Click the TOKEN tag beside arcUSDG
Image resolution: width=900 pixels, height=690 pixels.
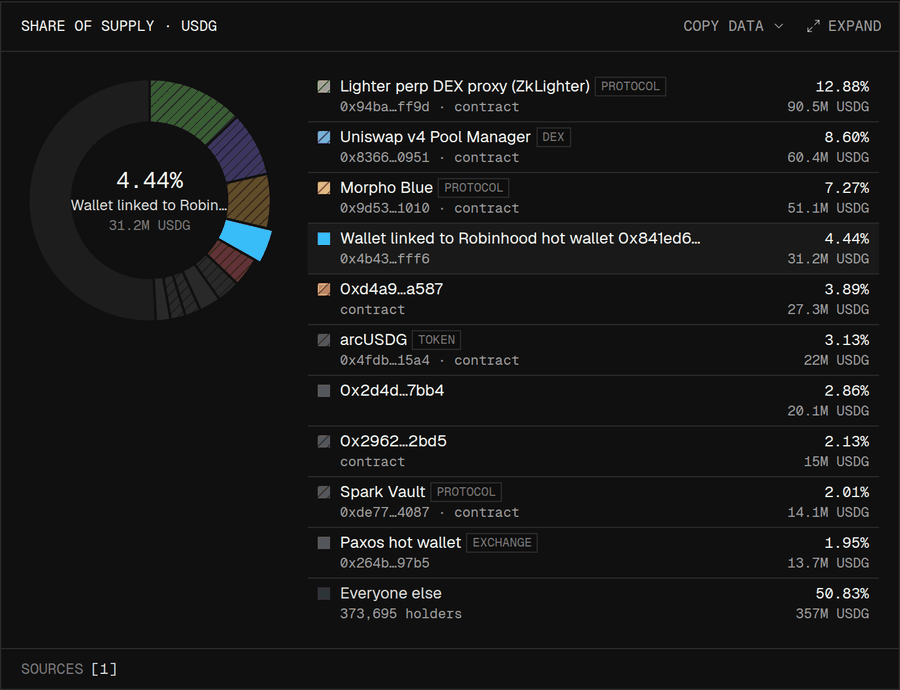click(436, 340)
